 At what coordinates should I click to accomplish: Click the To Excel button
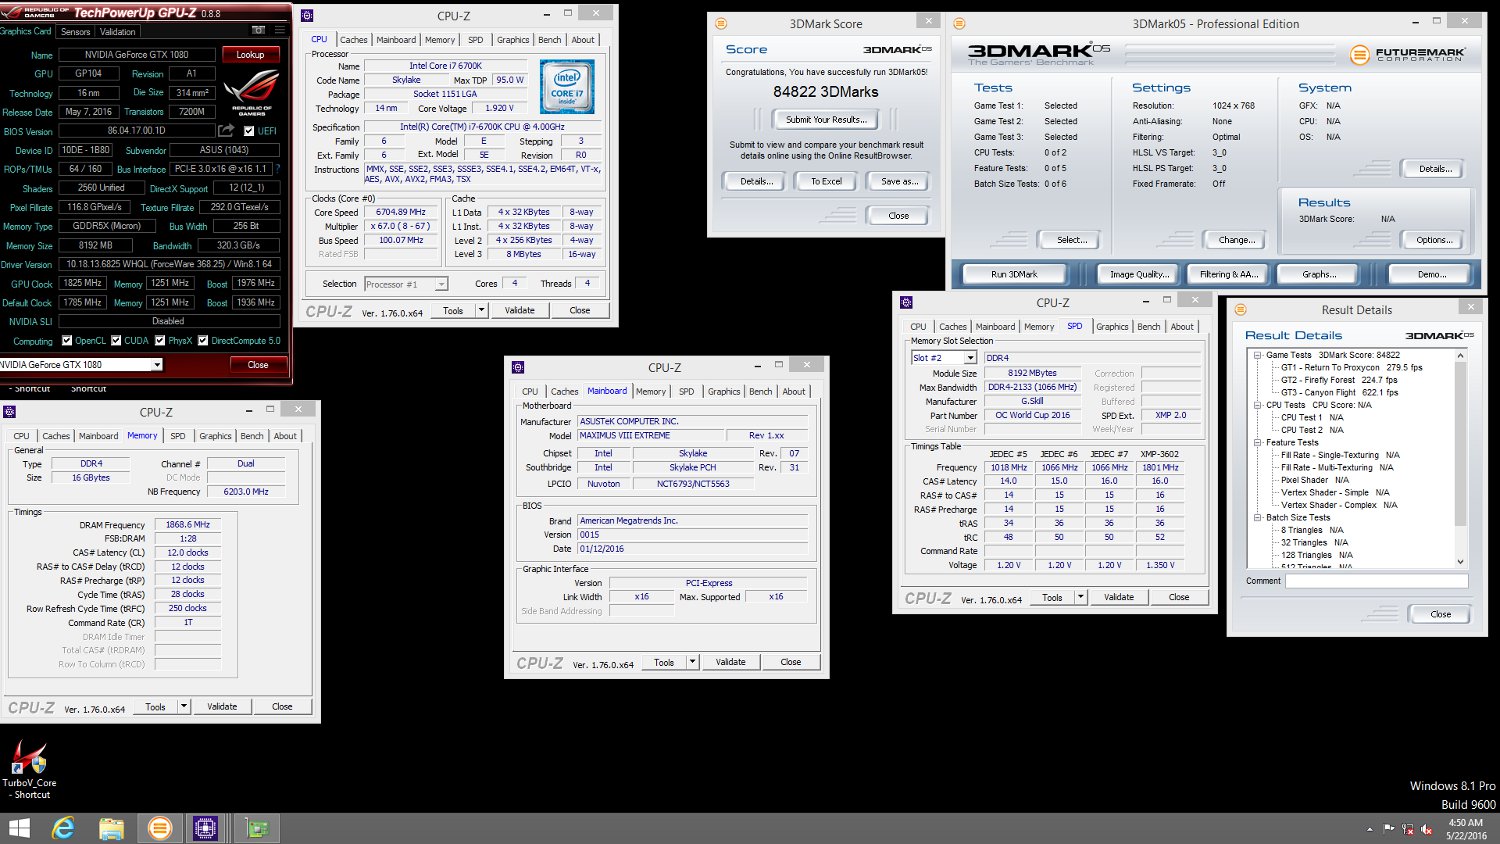pyautogui.click(x=826, y=181)
